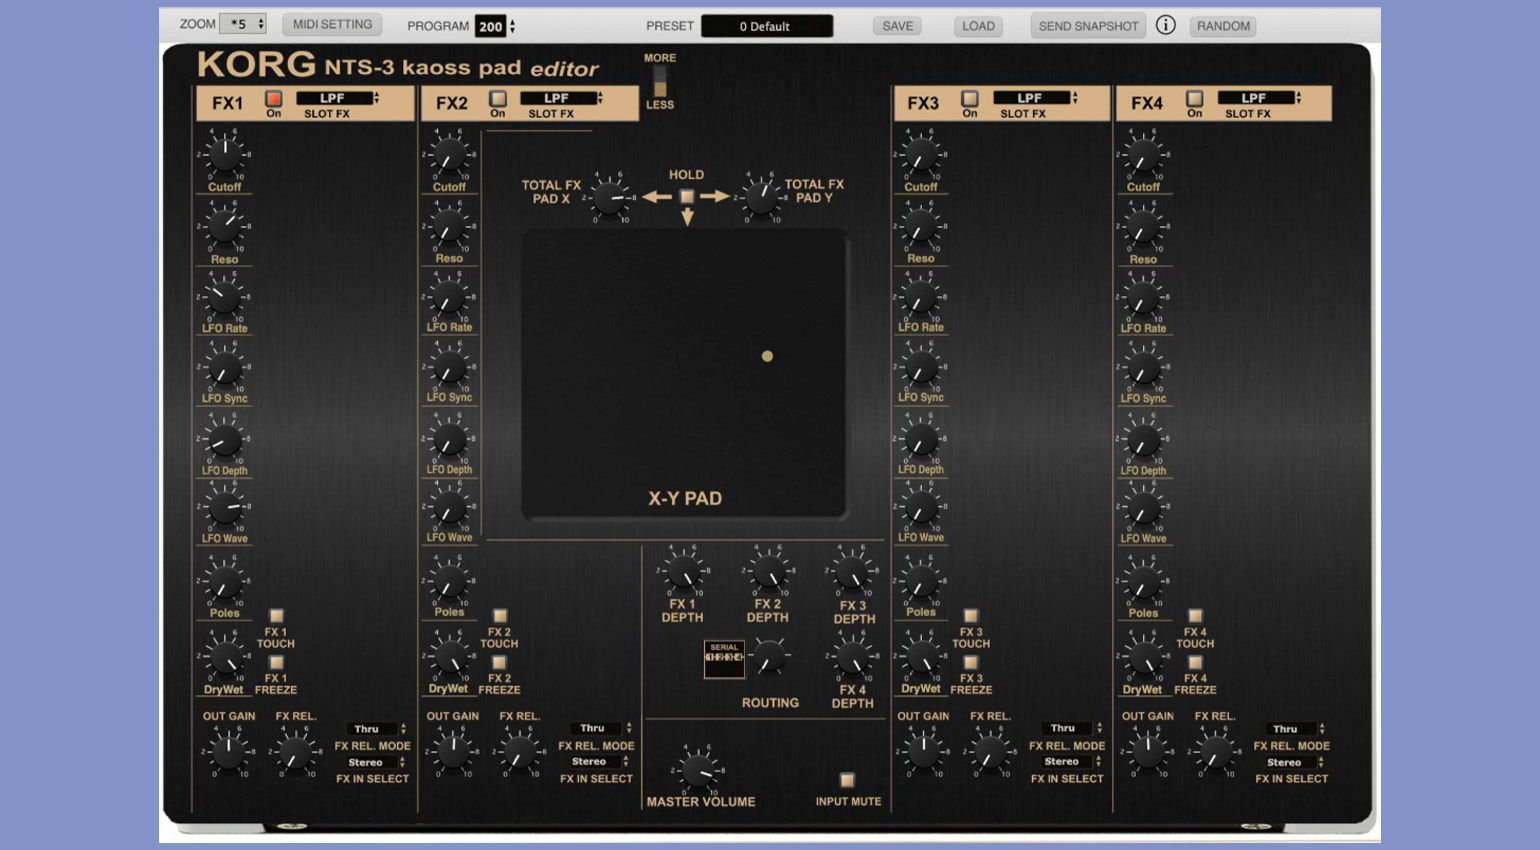Screen dimensions: 1540x850
Task: Open the Stereo FX IN SELECT dropdown for FX3
Action: 1066,762
